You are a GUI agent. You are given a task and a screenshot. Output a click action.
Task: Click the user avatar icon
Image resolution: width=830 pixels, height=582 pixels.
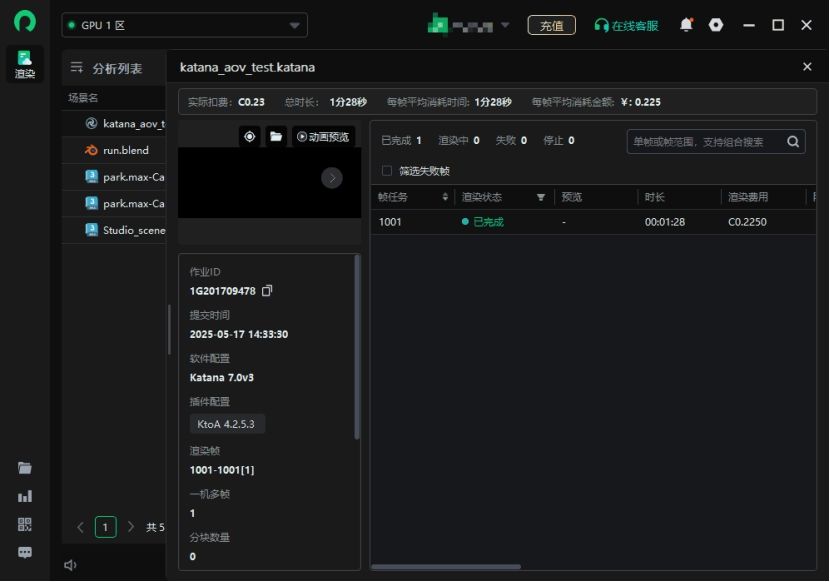pos(437,24)
